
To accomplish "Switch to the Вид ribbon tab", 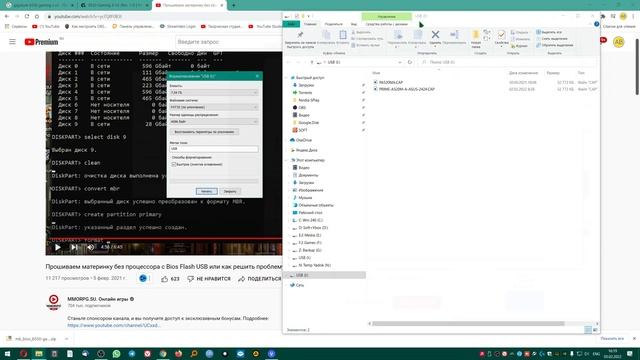I will 353,24.
